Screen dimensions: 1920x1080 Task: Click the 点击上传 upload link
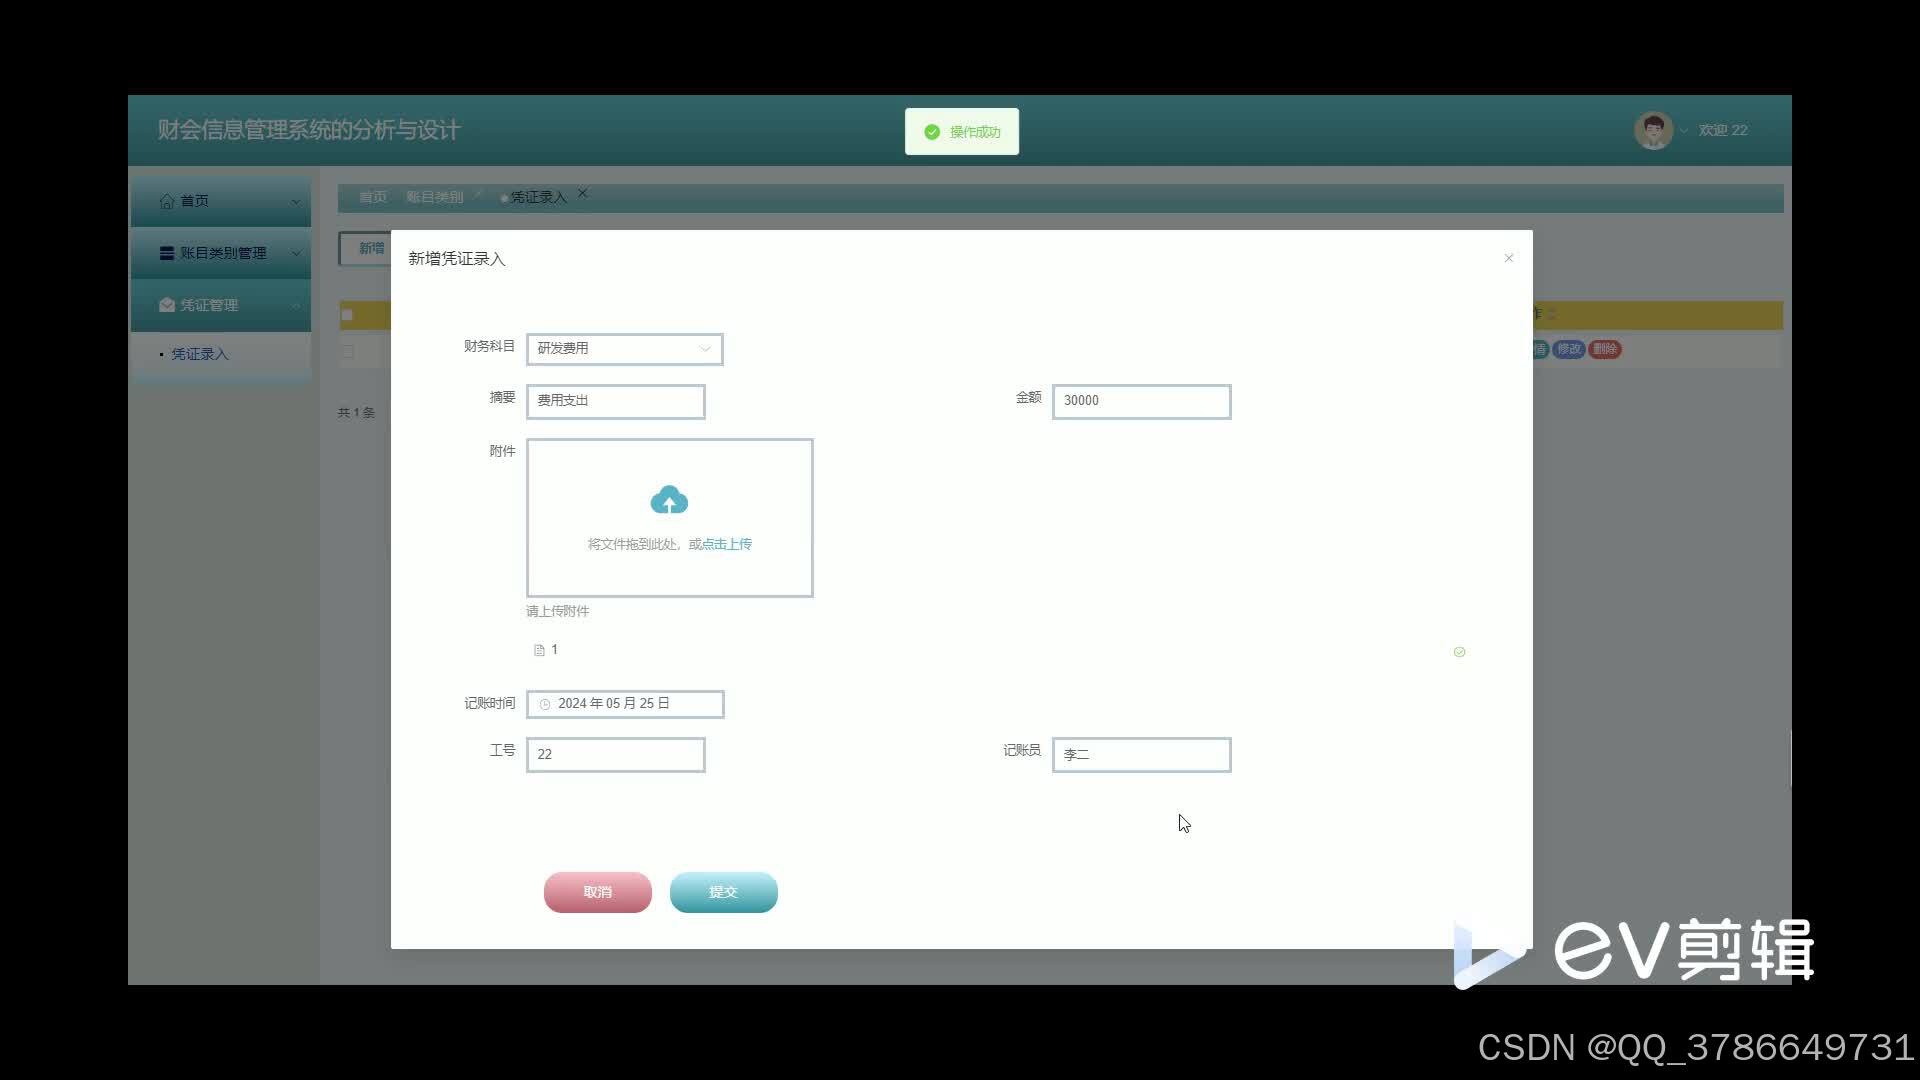pos(727,544)
